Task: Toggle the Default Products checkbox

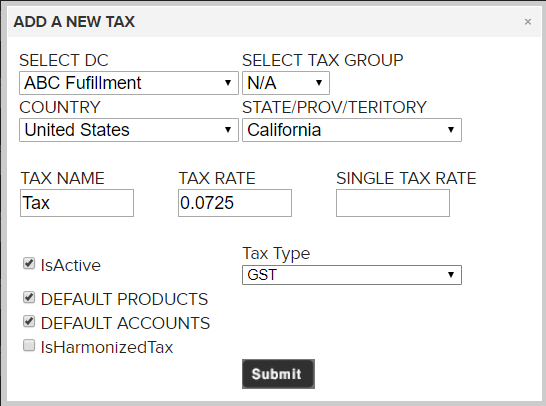Action: pyautogui.click(x=29, y=297)
